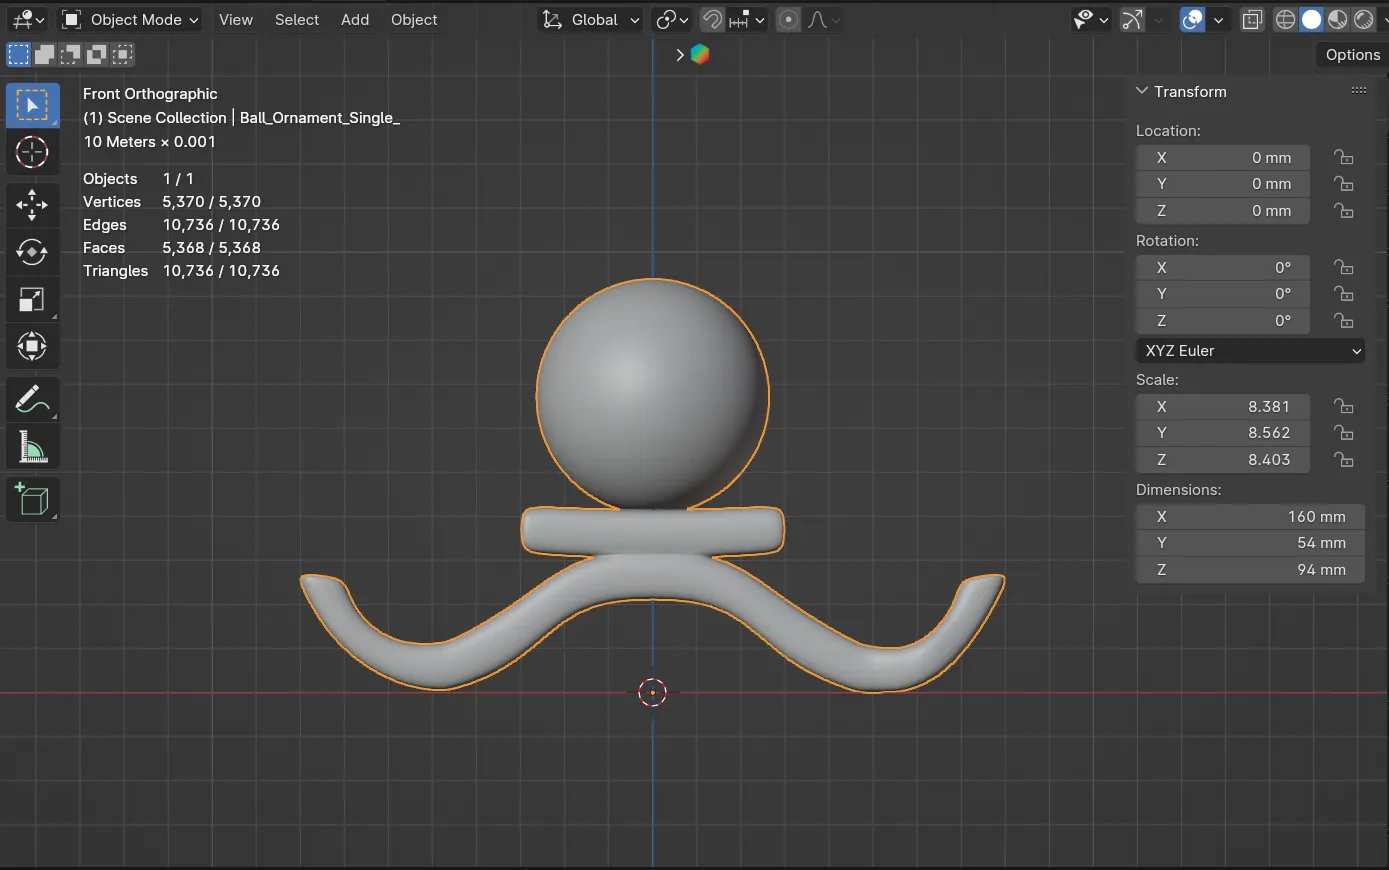Select the Scale tool
This screenshot has width=1389, height=870.
[x=33, y=299]
